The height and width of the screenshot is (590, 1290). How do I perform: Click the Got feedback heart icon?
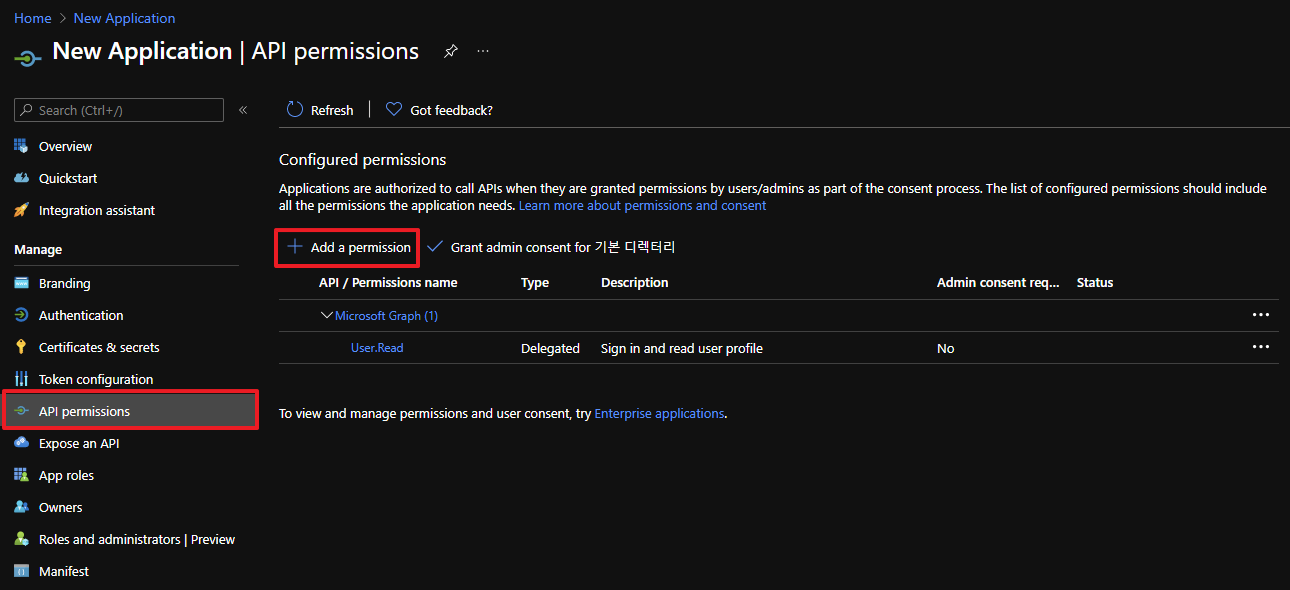point(394,110)
